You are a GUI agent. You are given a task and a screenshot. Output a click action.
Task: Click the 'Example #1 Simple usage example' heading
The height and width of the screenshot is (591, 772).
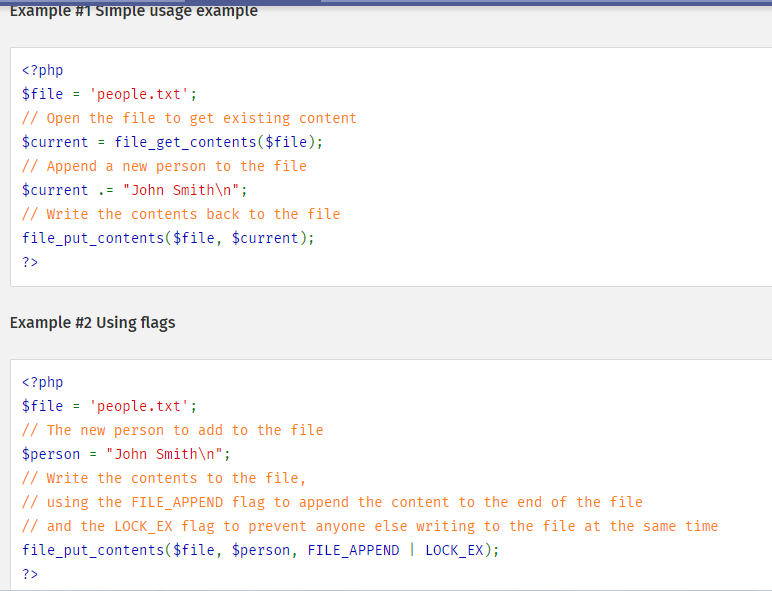134,10
